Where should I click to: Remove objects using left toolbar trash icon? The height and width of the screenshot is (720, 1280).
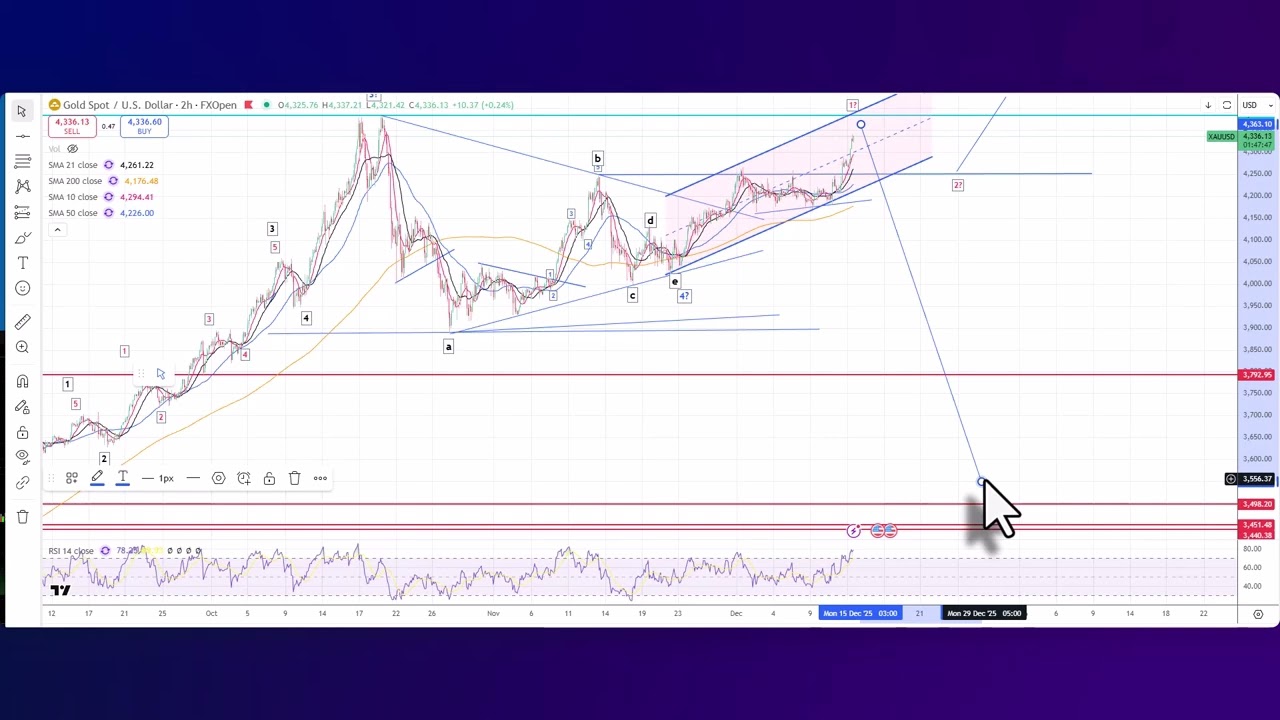click(x=22, y=517)
